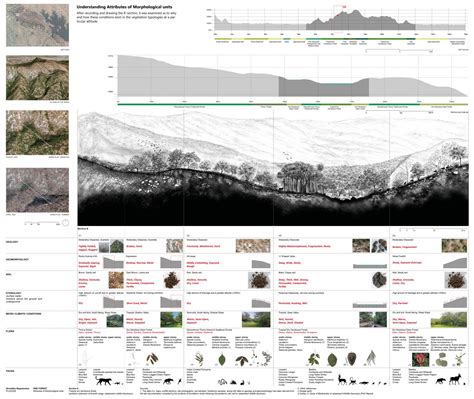Viewport: 474px width, 399px height.
Task: Open the reservoir satellite map thumbnail
Action: [x=37, y=25]
